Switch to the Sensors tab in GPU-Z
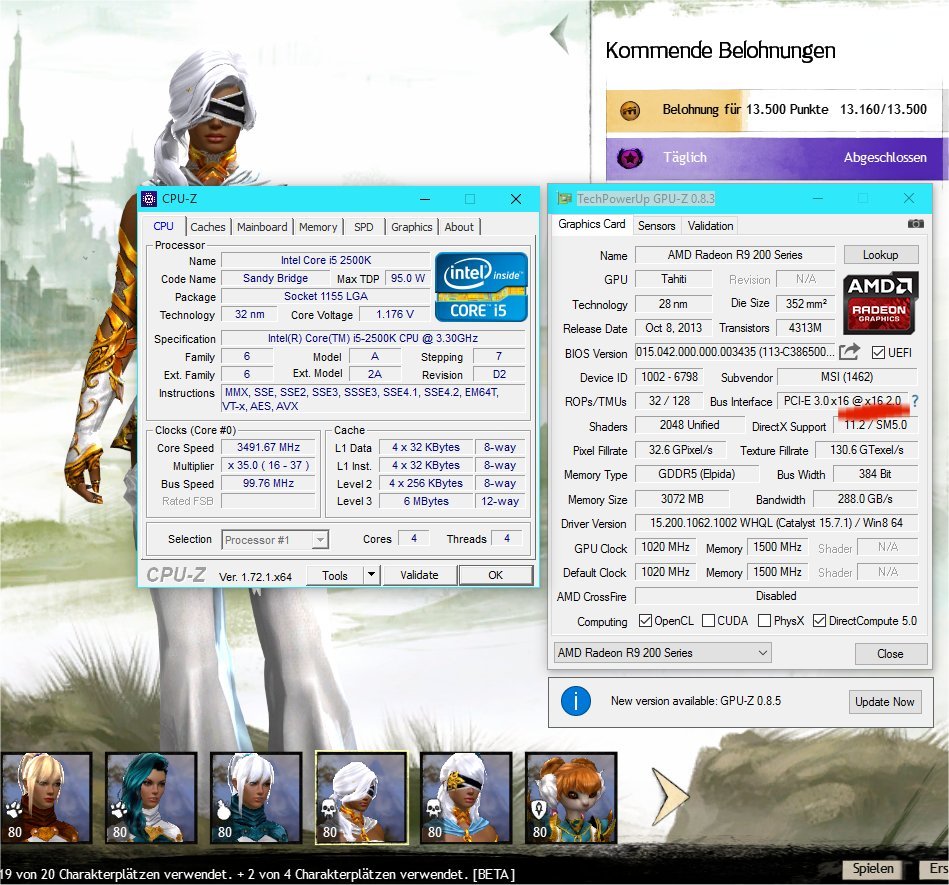The height and width of the screenshot is (885, 949). point(657,226)
